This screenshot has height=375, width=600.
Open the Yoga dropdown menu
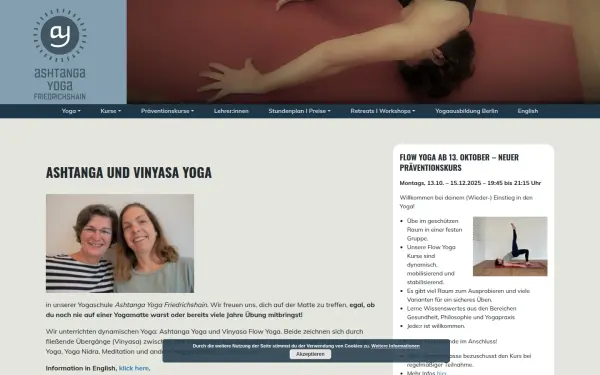pyautogui.click(x=71, y=111)
